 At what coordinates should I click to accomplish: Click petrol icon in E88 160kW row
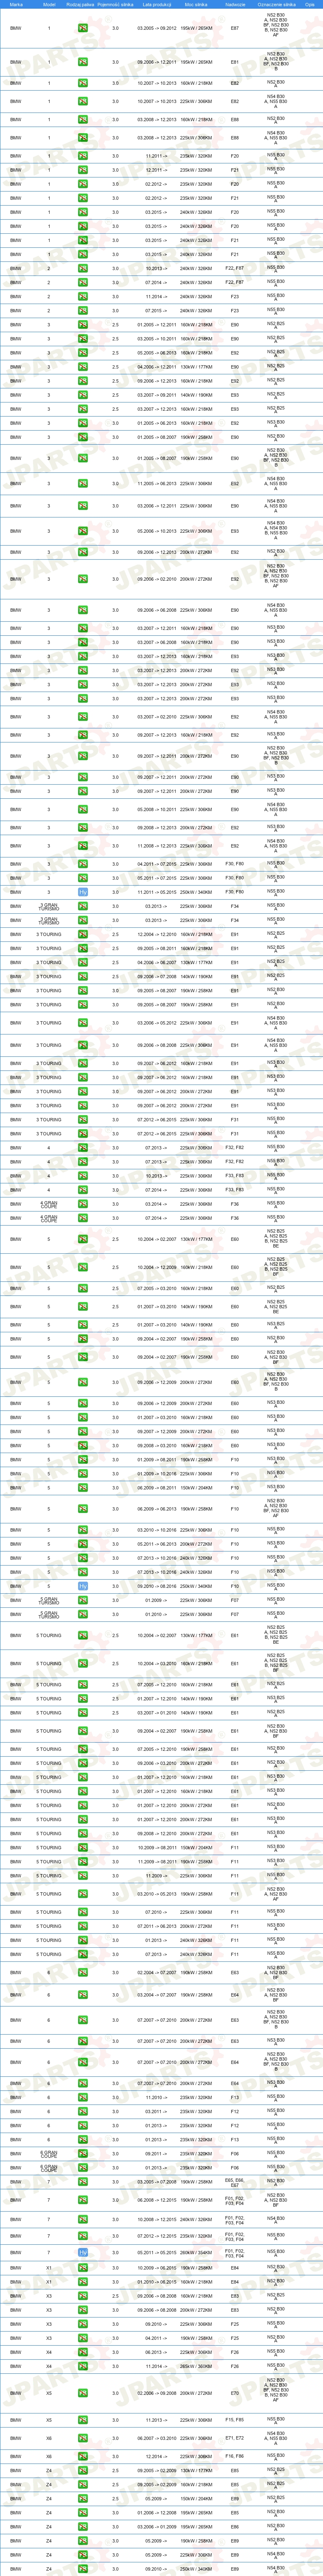point(83,120)
